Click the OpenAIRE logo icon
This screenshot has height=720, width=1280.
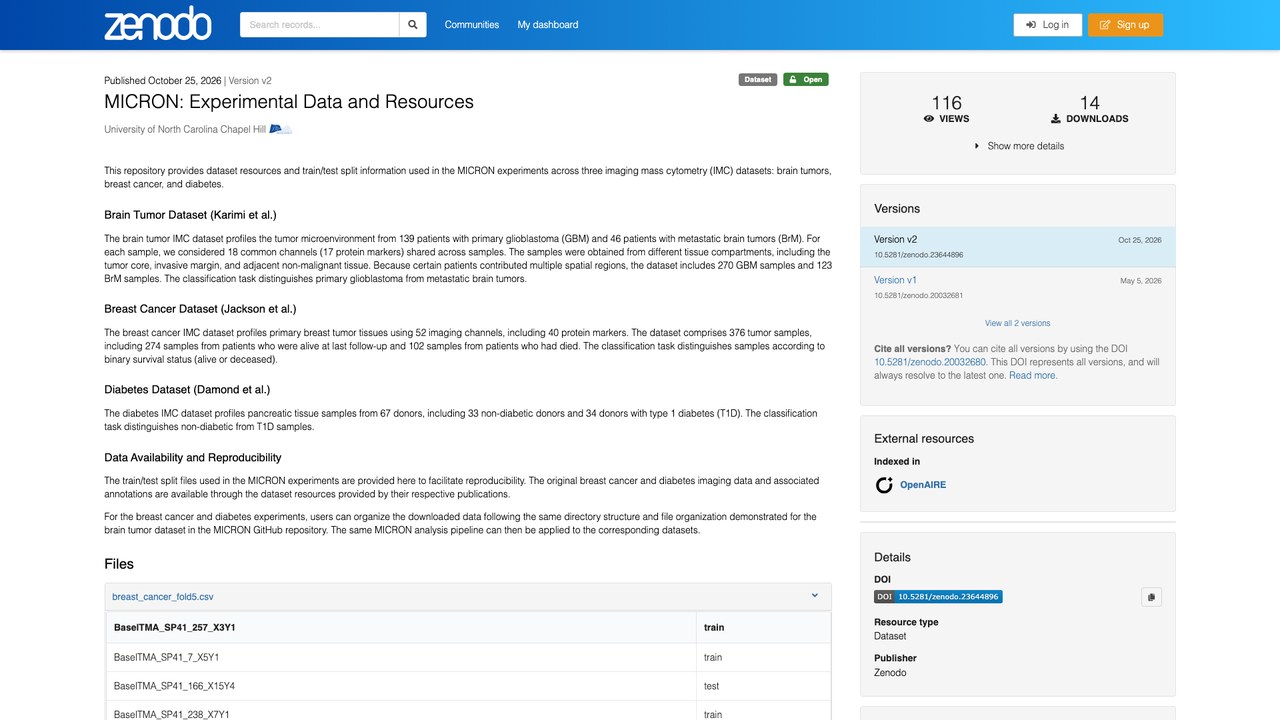click(884, 485)
